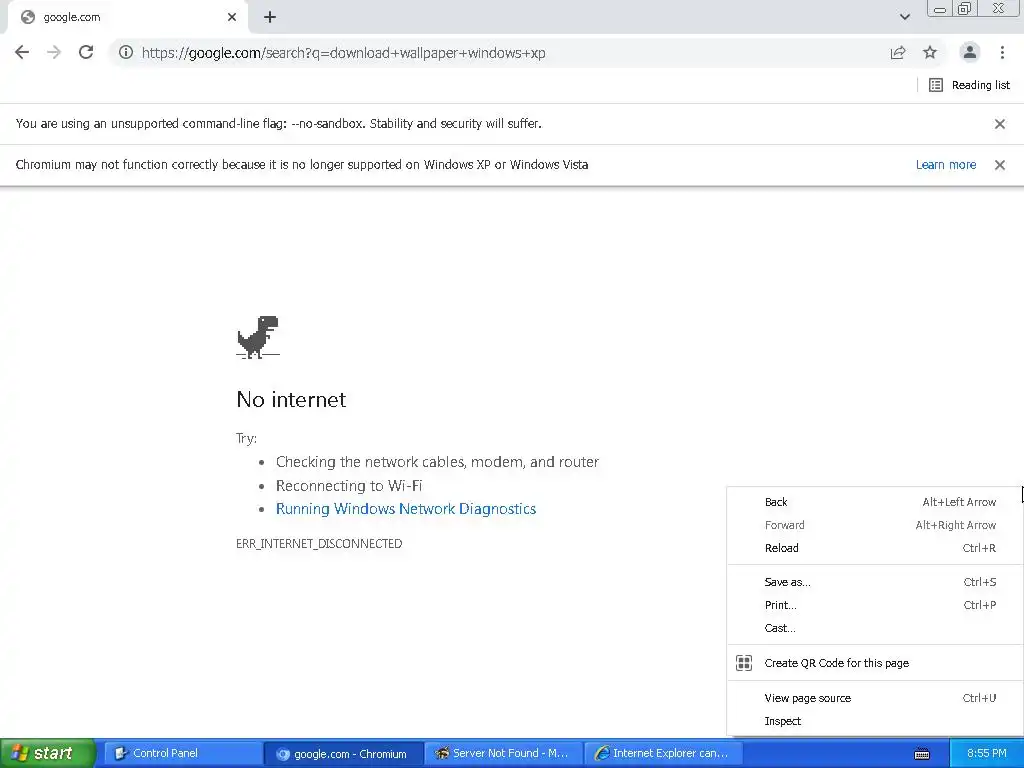This screenshot has width=1024, height=768.
Task: Choose View page source in context menu
Action: [x=874, y=698]
